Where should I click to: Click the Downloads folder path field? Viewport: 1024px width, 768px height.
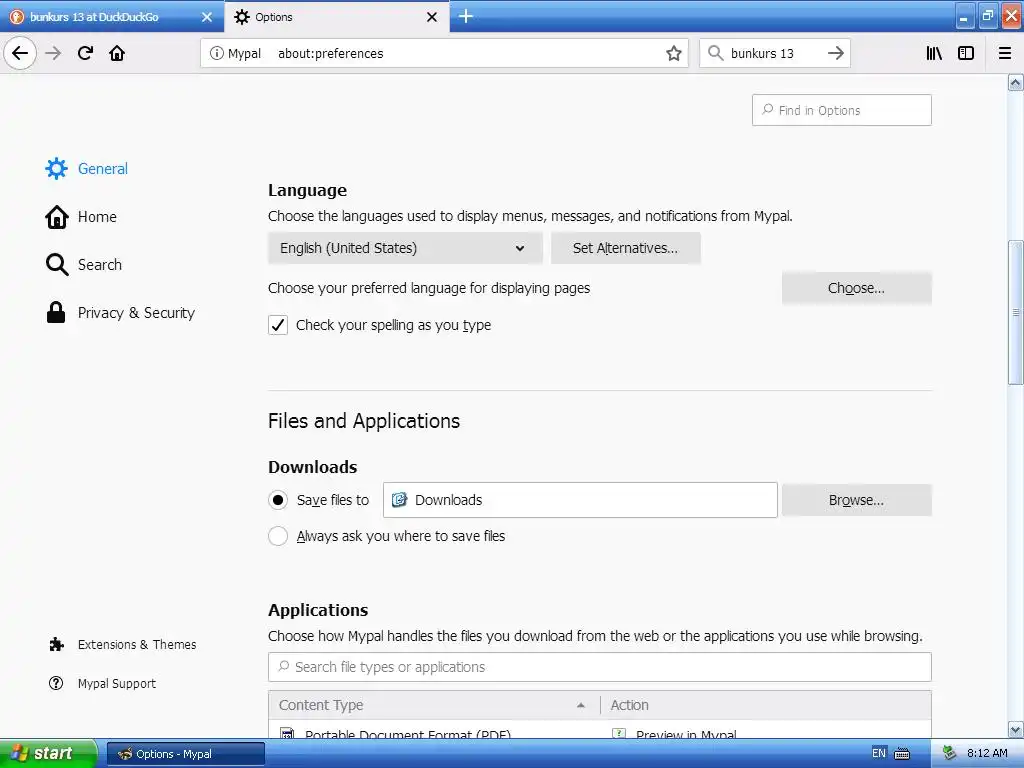(580, 500)
